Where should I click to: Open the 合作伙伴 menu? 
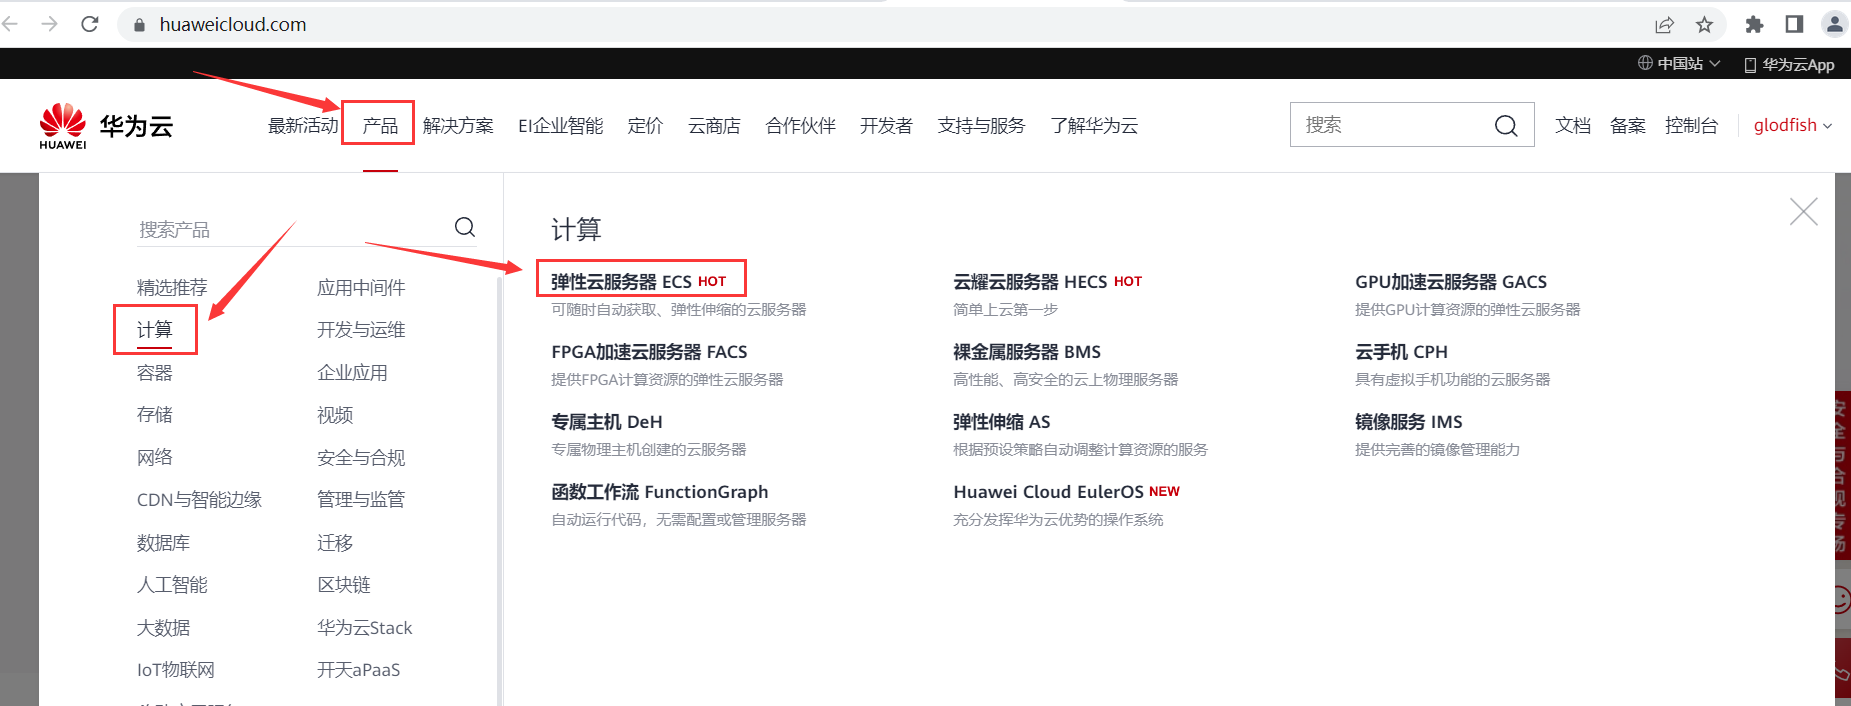pyautogui.click(x=800, y=125)
